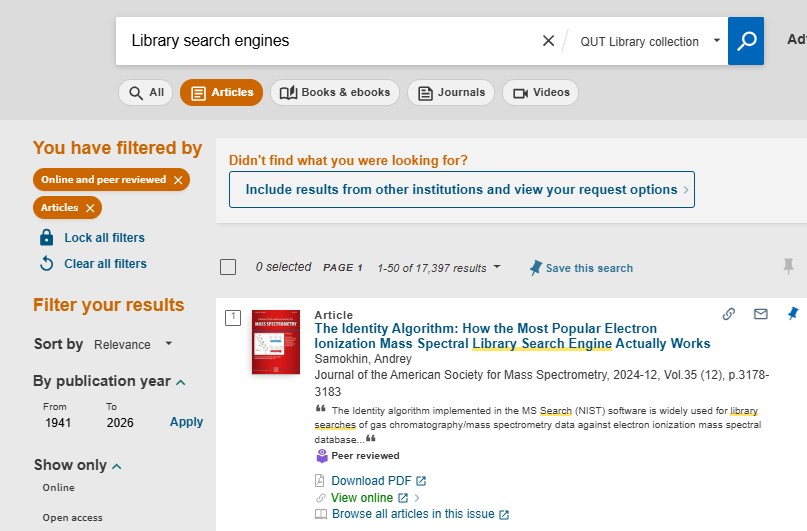Remove the Online and peer reviewed filter
This screenshot has height=531, width=807.
(x=178, y=180)
